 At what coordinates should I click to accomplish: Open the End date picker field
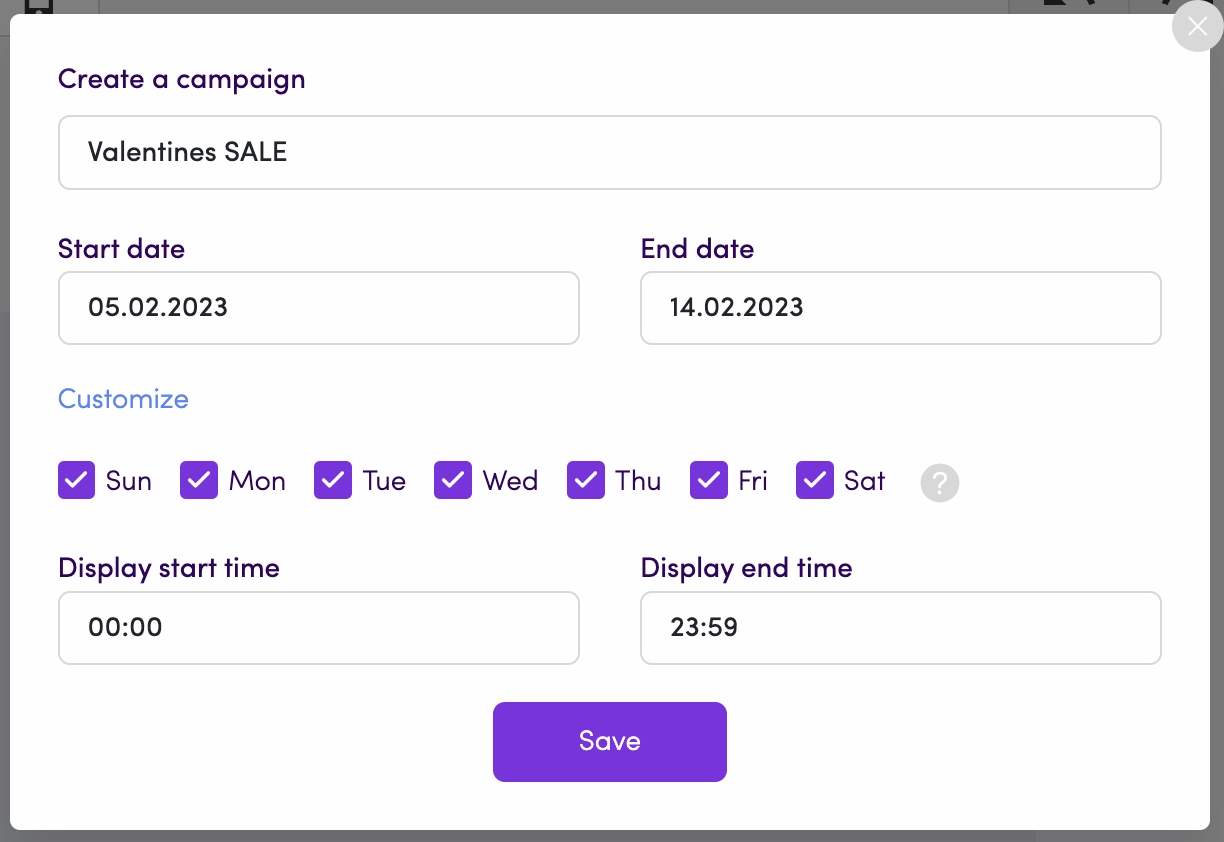click(901, 308)
